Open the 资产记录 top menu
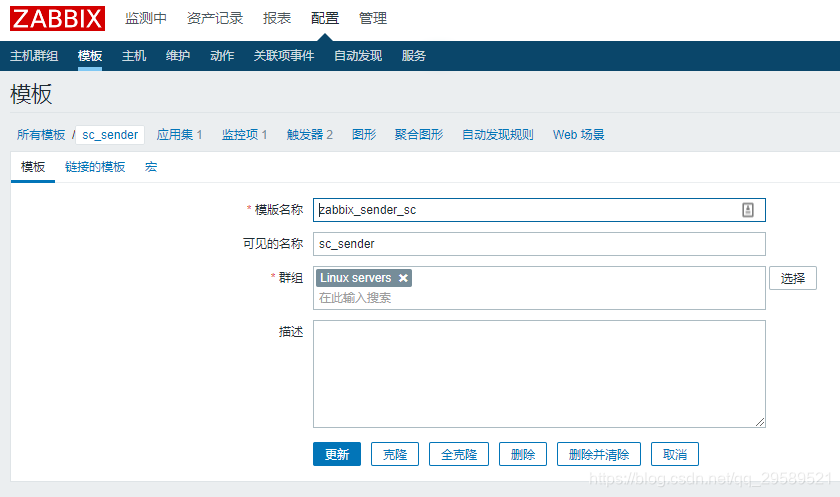This screenshot has height=497, width=840. (x=214, y=18)
